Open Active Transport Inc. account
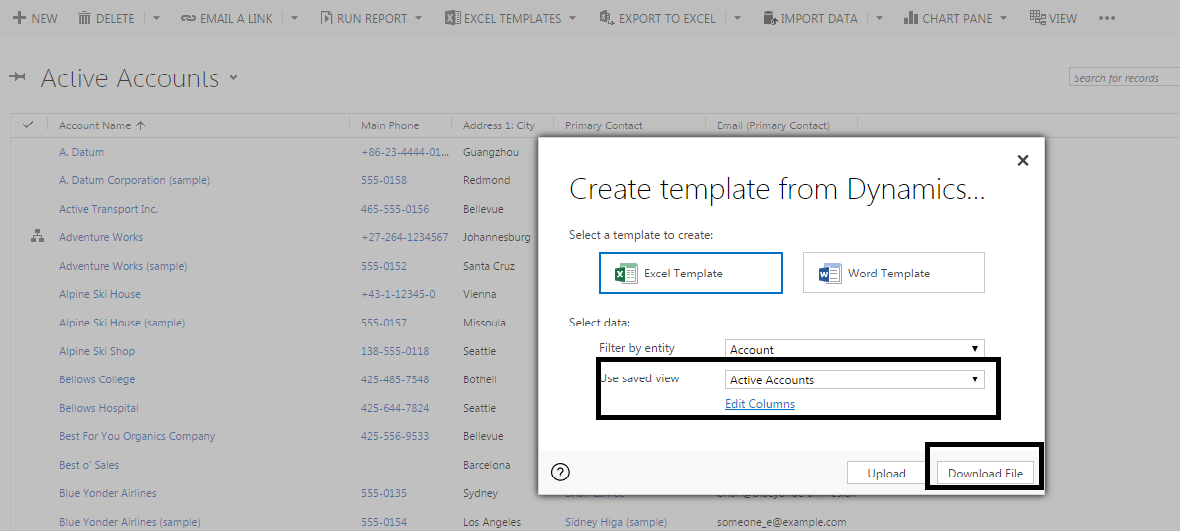Image resolution: width=1180 pixels, height=531 pixels. (x=108, y=209)
